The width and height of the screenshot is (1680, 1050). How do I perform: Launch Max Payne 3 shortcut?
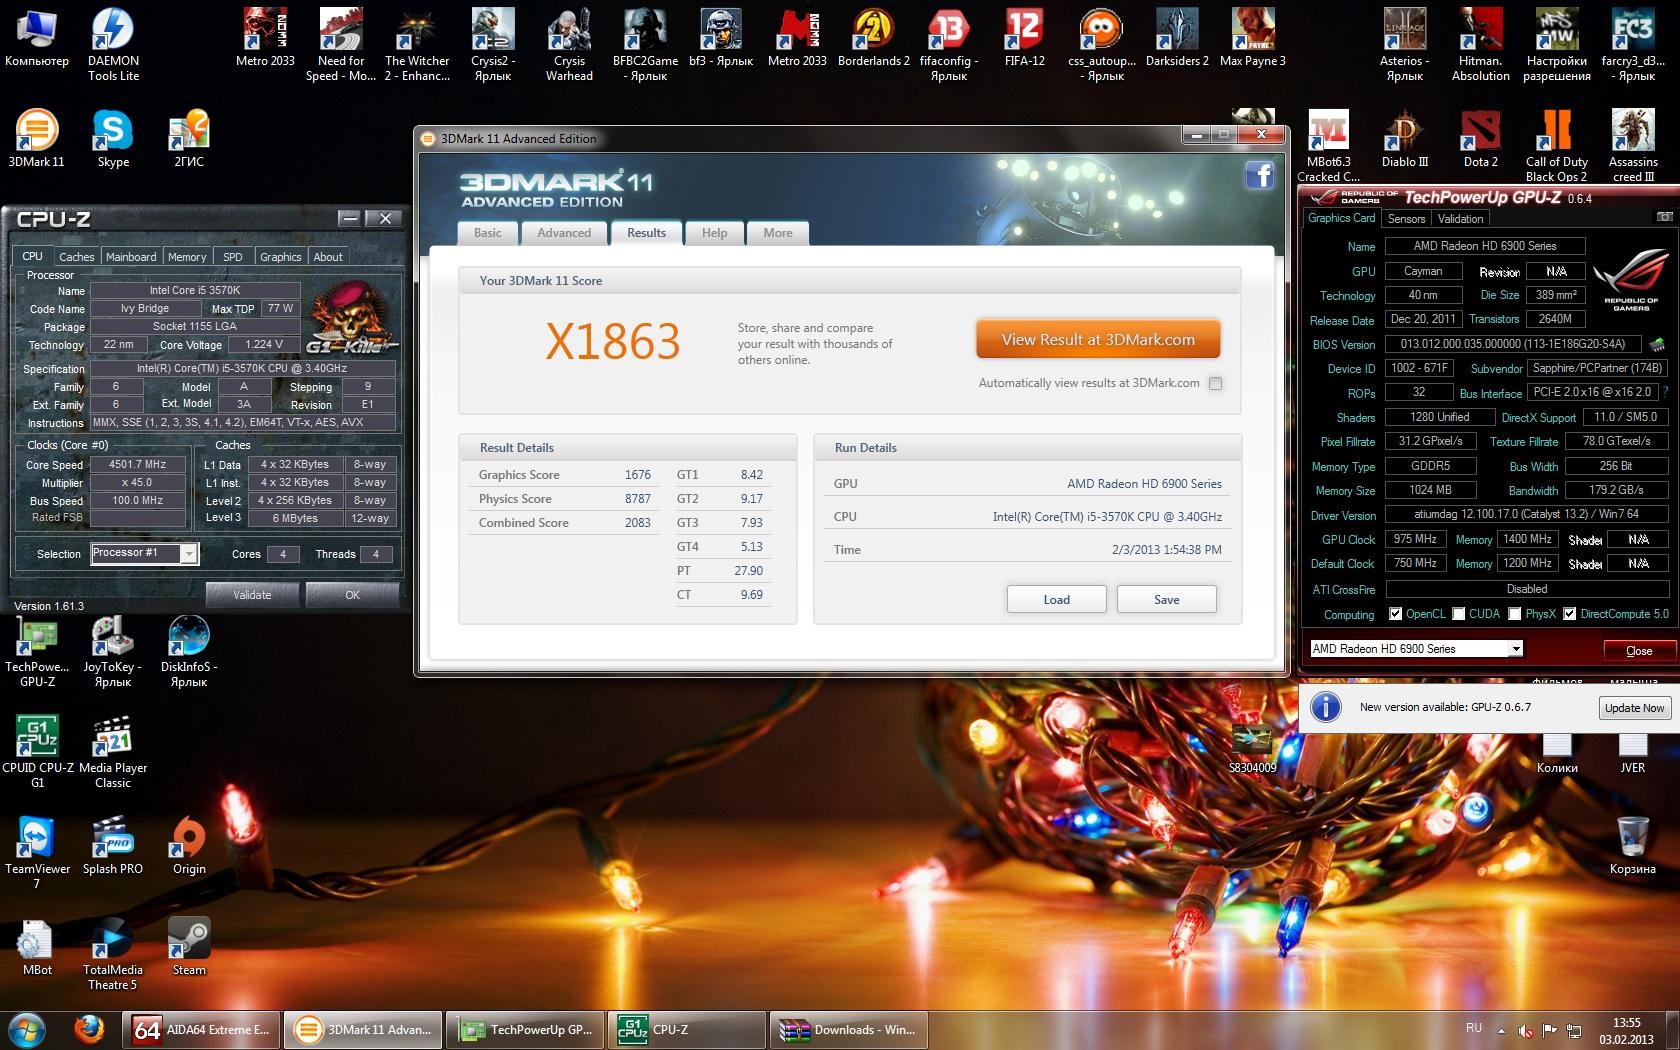click(1252, 38)
